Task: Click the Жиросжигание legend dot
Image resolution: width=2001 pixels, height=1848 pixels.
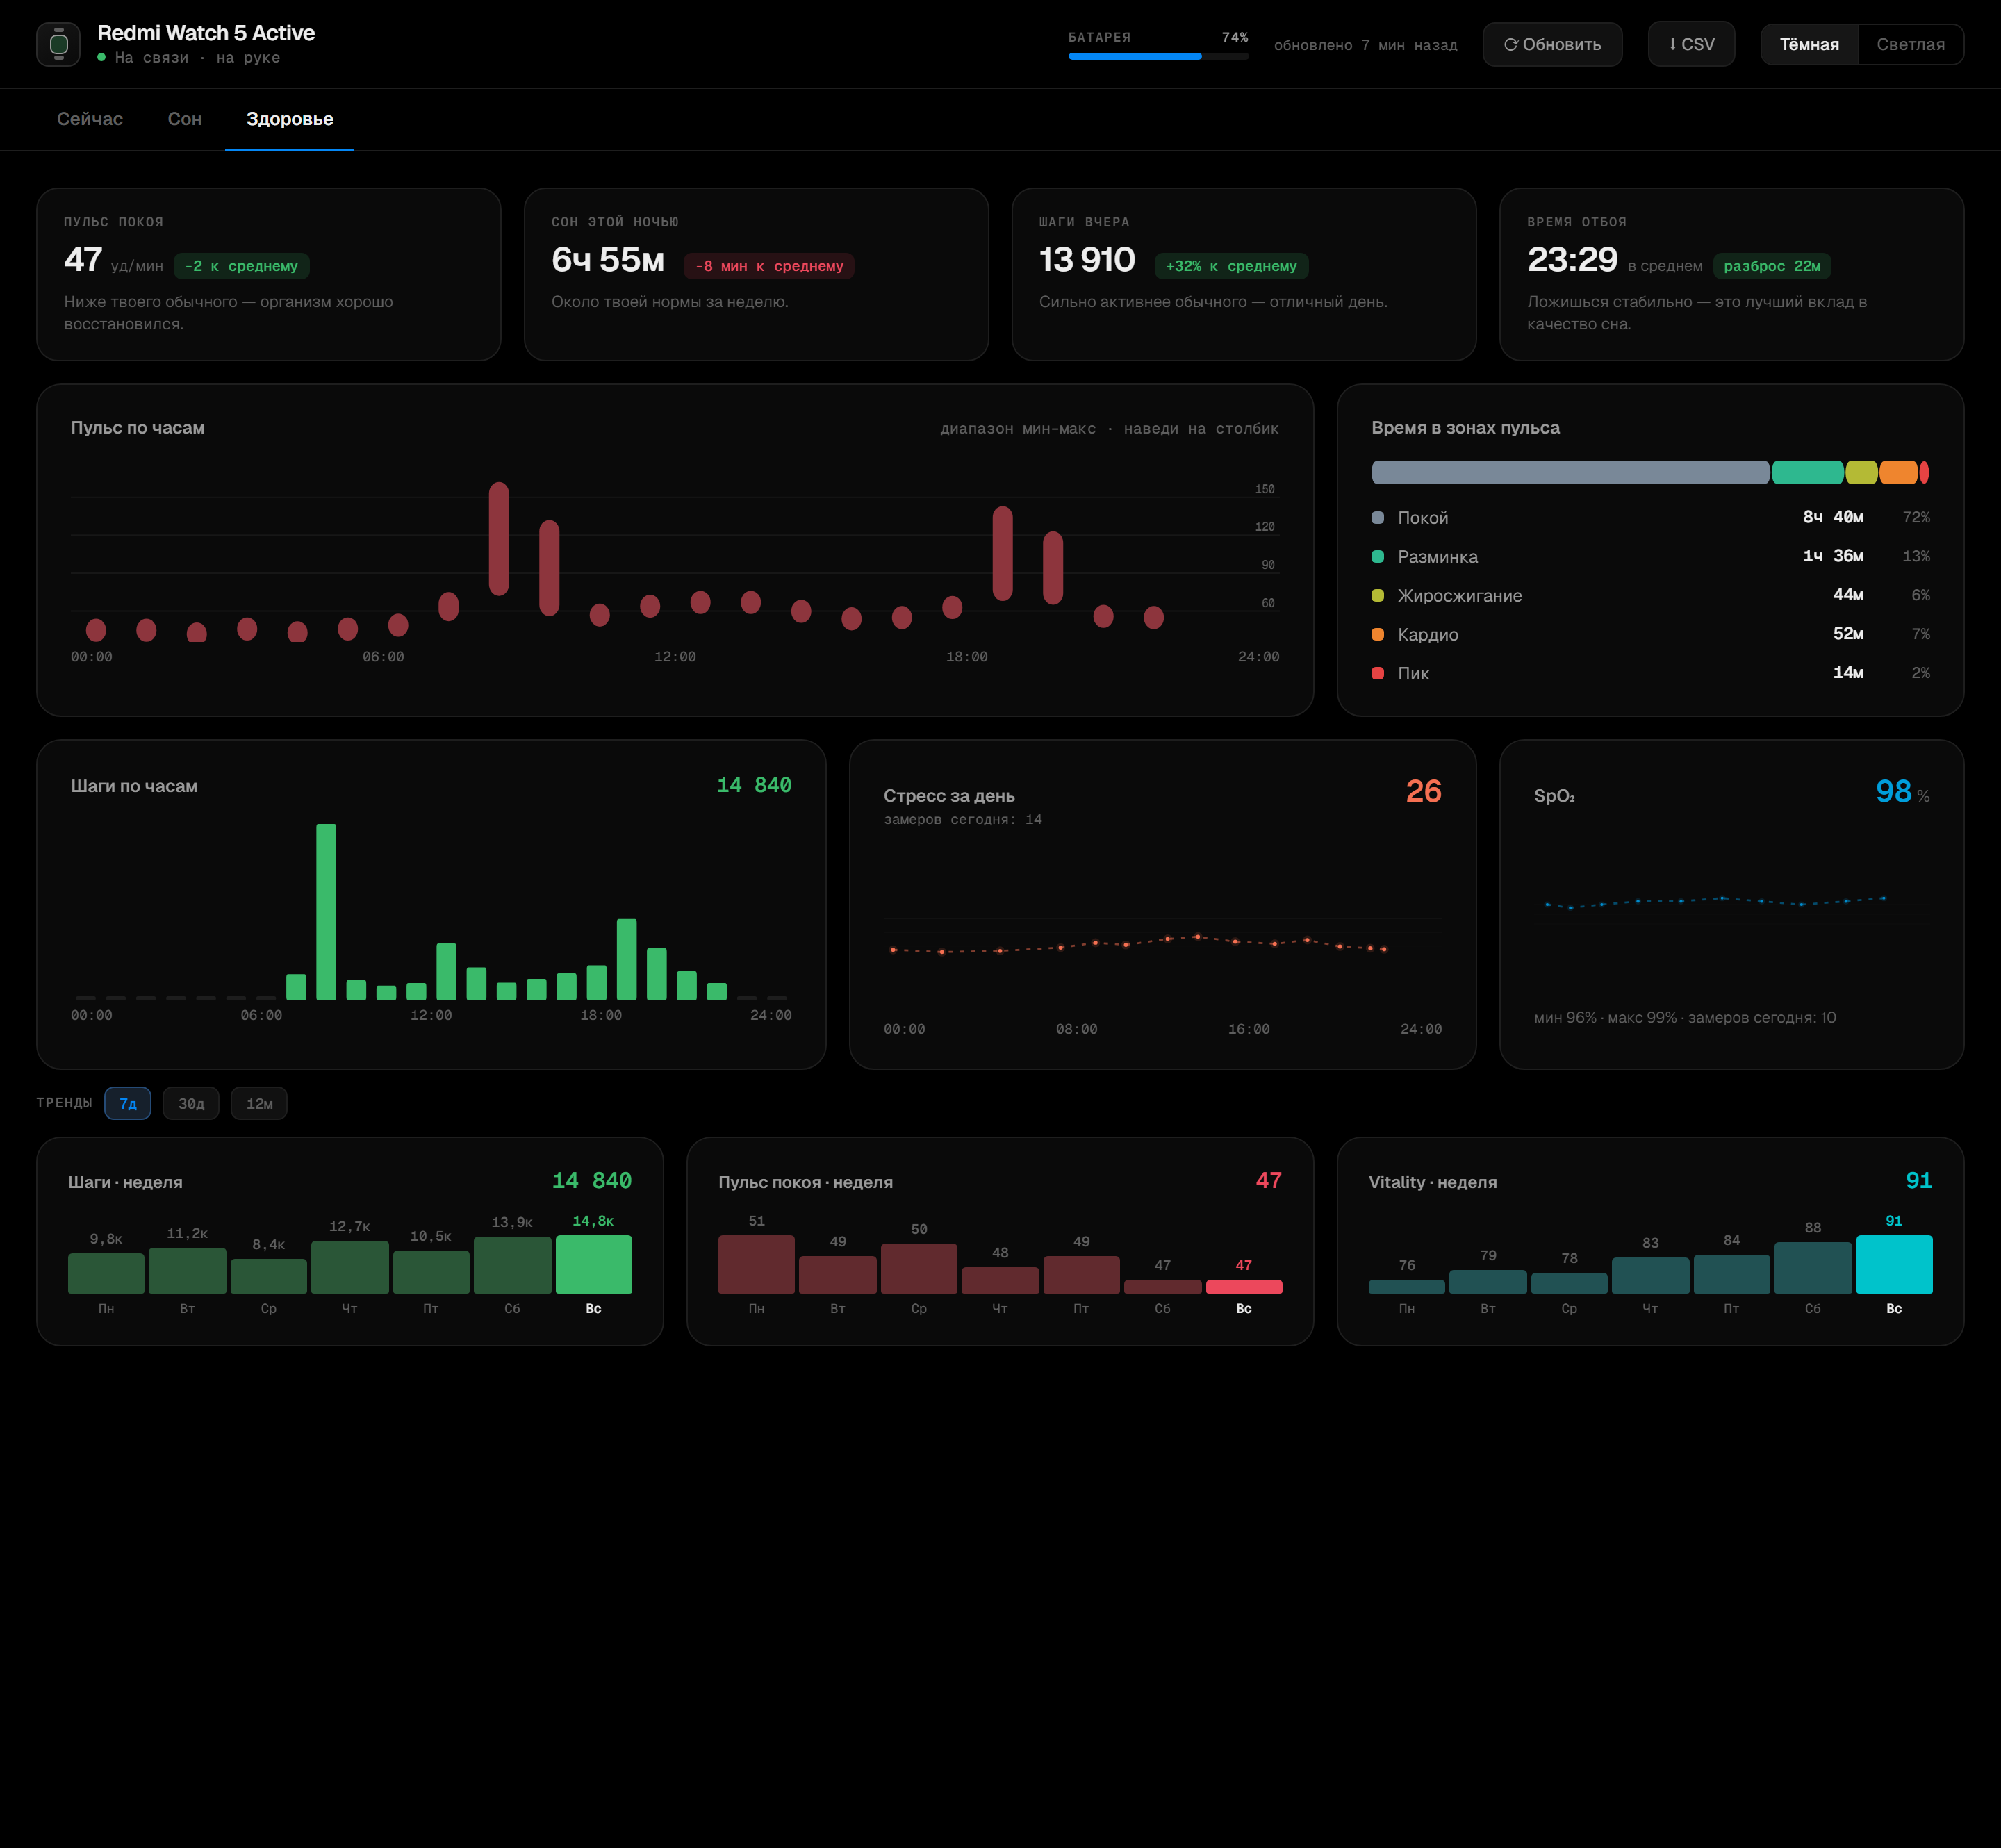Action: click(x=1377, y=595)
